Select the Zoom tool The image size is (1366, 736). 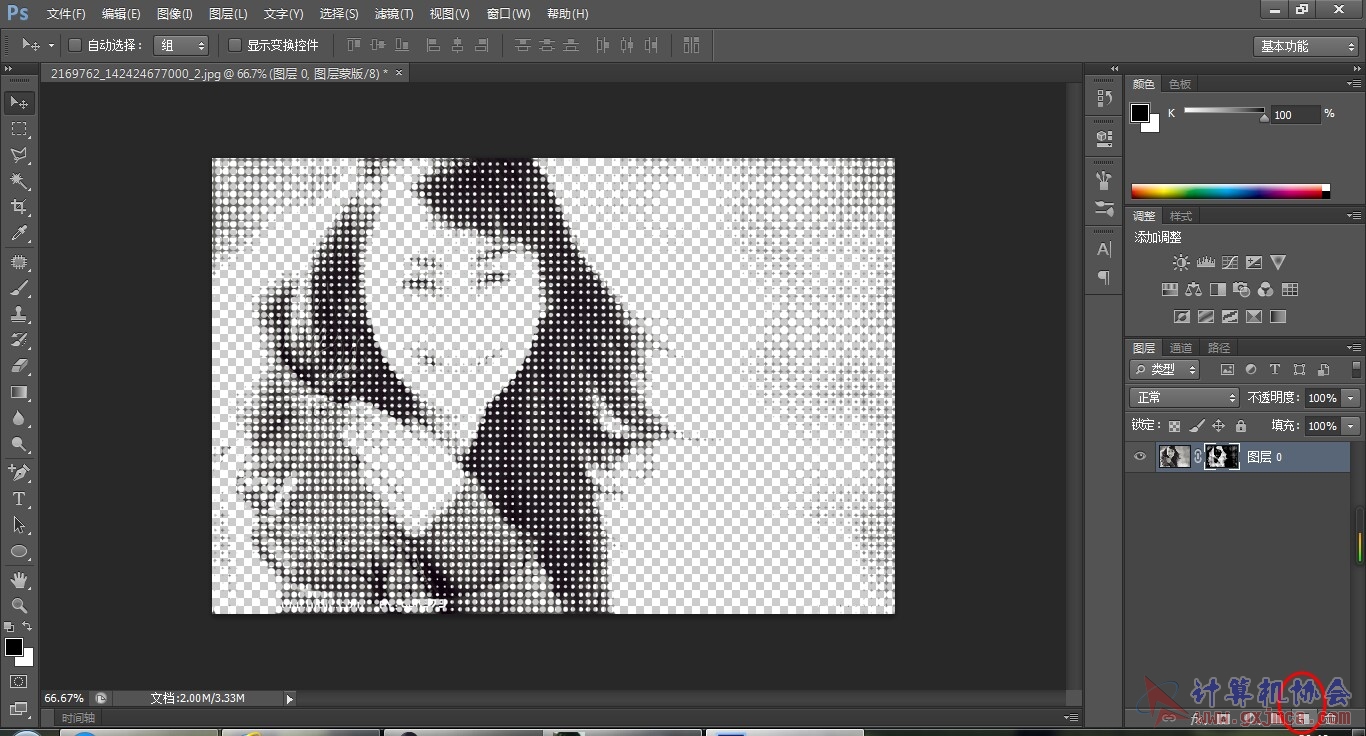(x=19, y=605)
